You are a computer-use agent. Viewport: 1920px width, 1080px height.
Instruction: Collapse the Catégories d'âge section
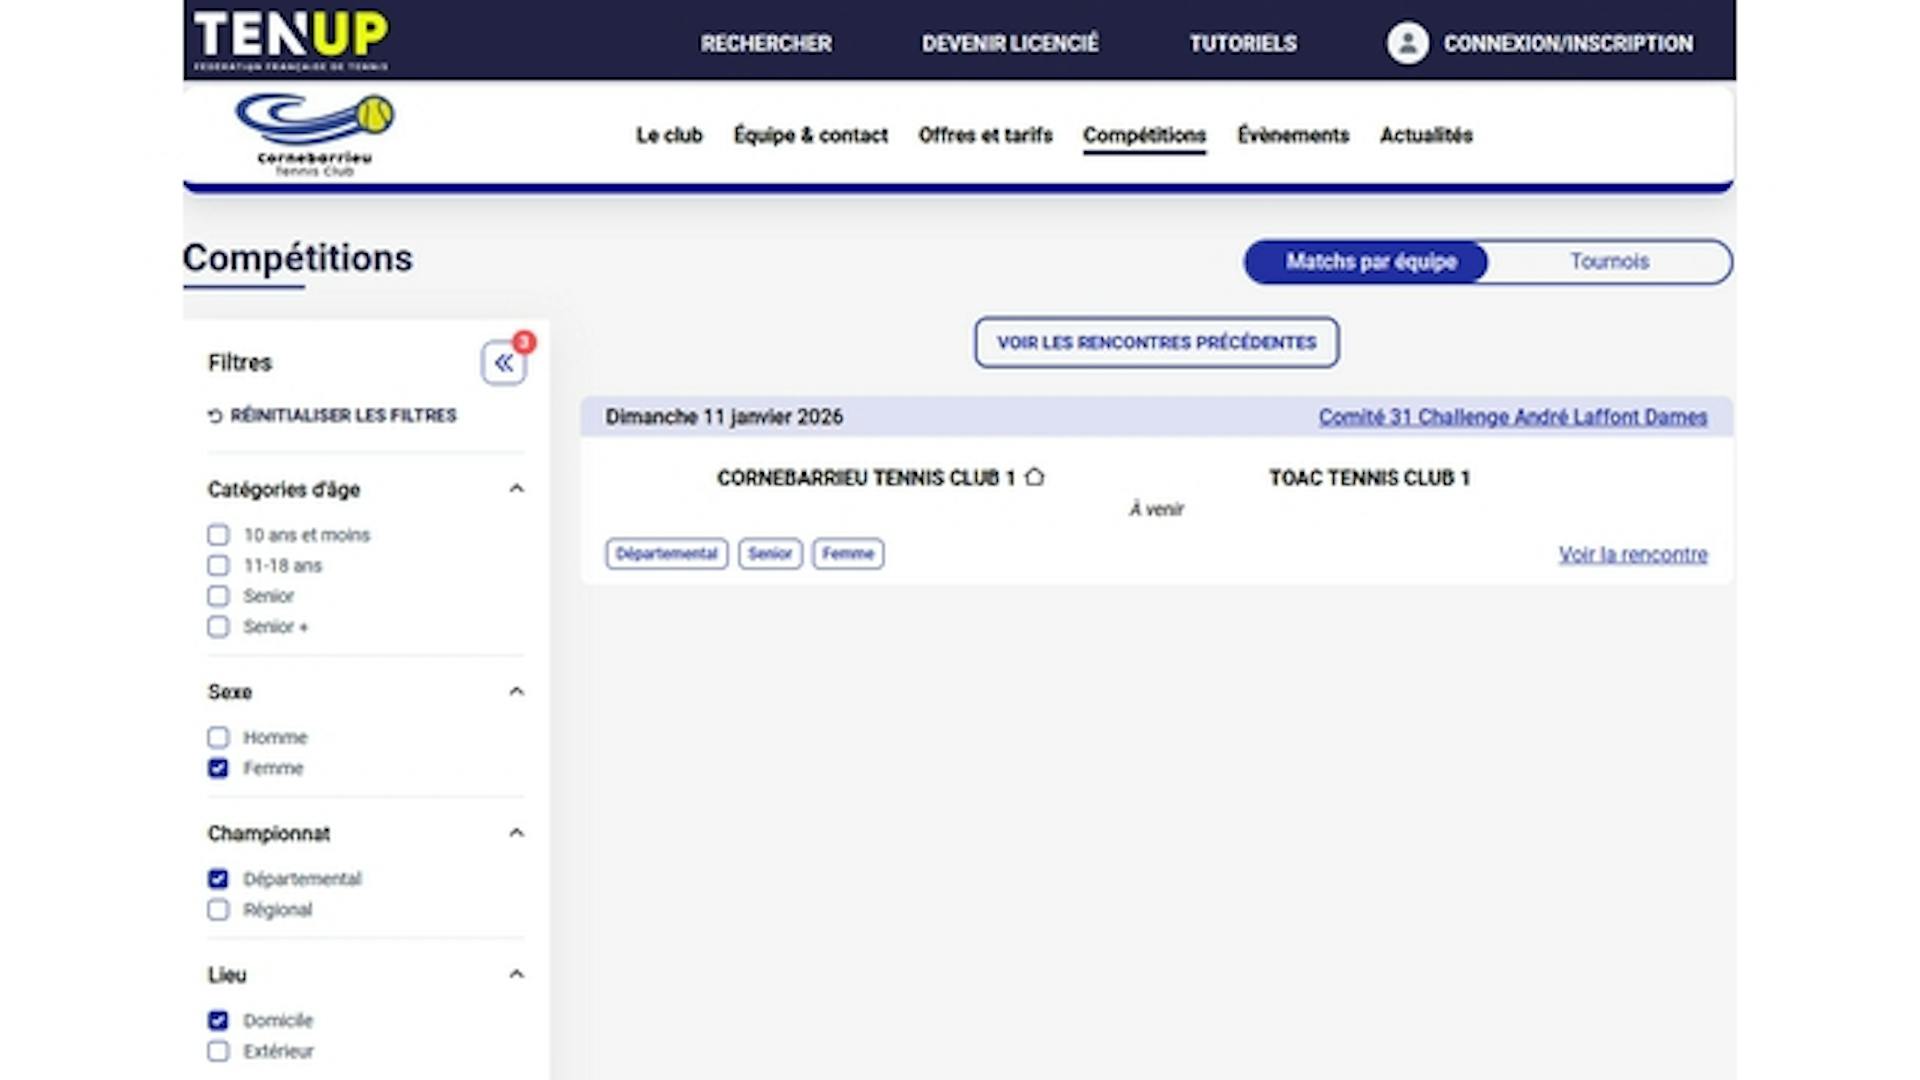(x=516, y=489)
